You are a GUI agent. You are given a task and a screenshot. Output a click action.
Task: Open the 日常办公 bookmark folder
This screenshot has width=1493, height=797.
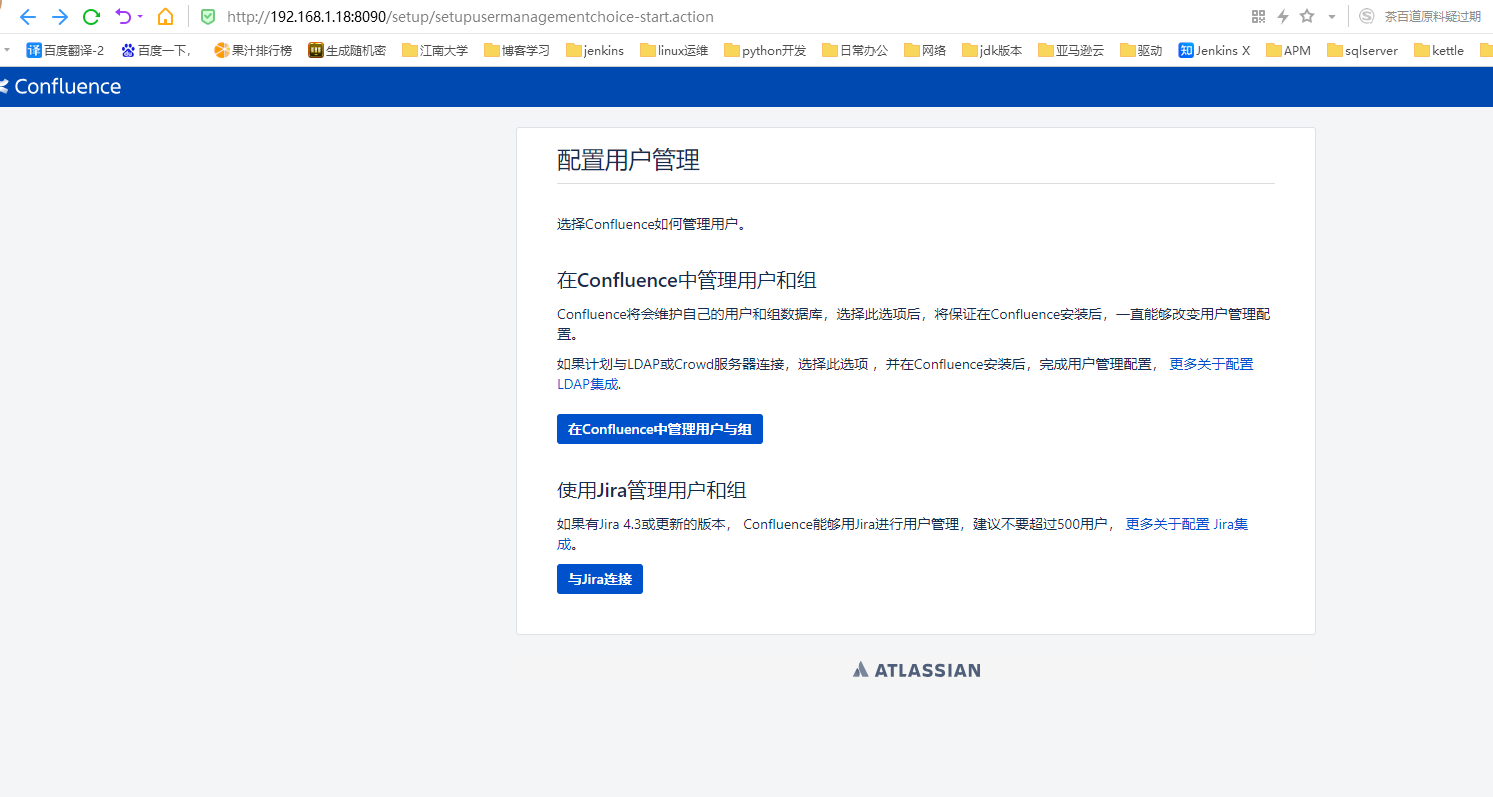click(x=855, y=50)
